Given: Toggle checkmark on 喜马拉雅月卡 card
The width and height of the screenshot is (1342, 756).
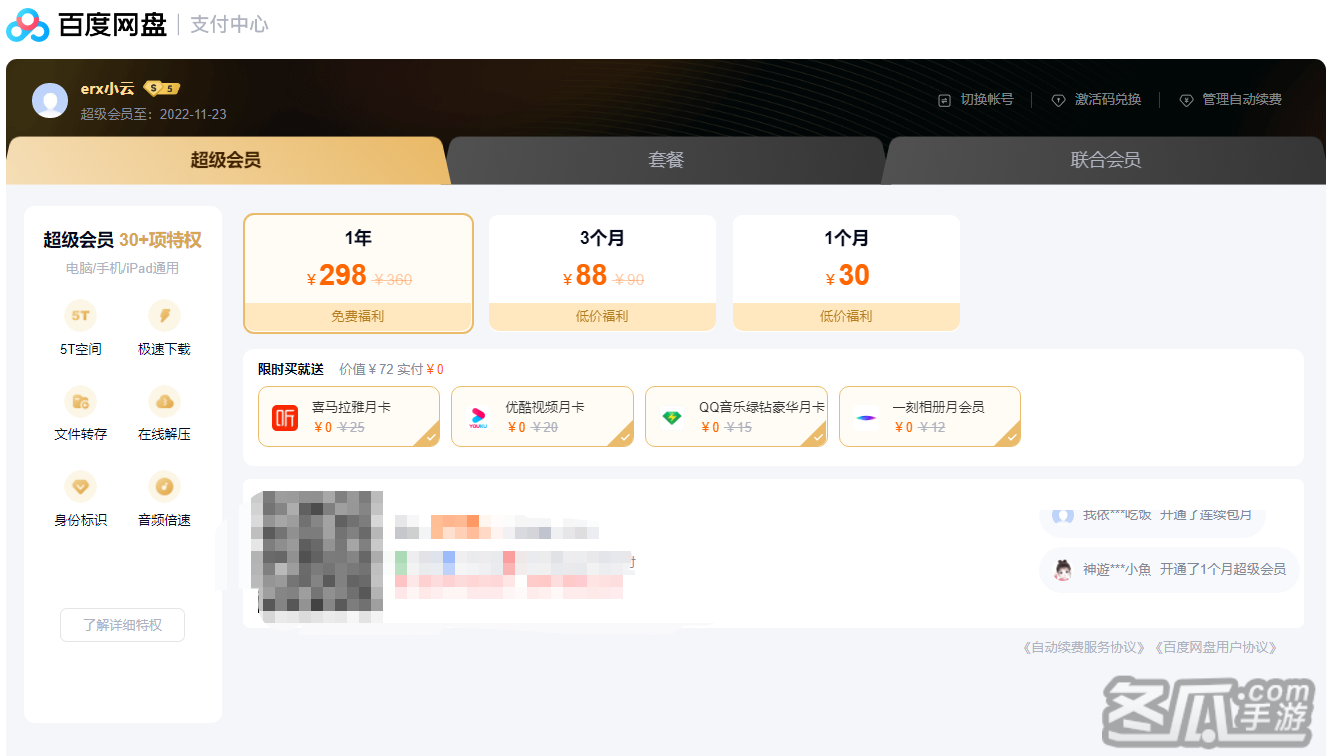Looking at the screenshot, I should 429,436.
